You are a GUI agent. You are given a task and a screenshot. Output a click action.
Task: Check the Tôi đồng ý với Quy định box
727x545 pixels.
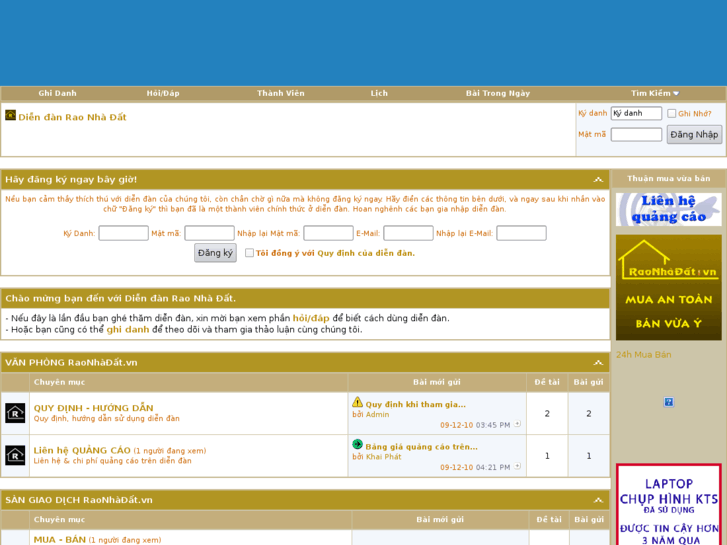[249, 253]
